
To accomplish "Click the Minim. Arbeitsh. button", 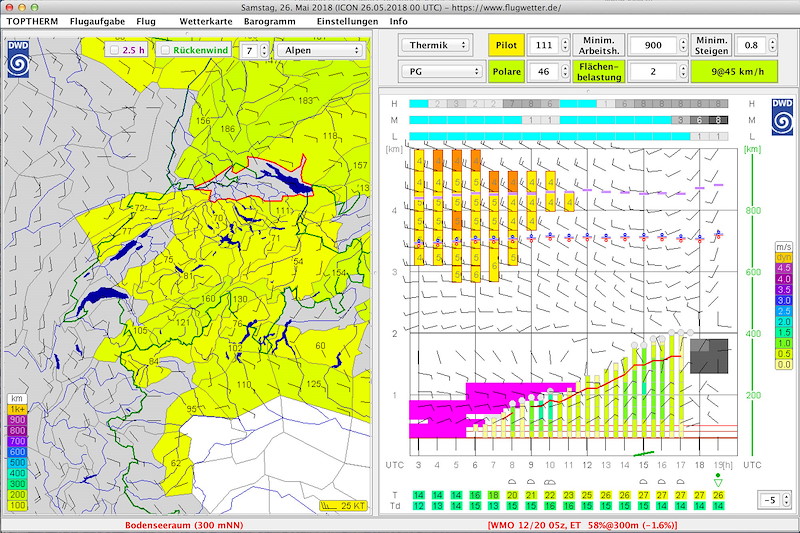I will [x=598, y=45].
